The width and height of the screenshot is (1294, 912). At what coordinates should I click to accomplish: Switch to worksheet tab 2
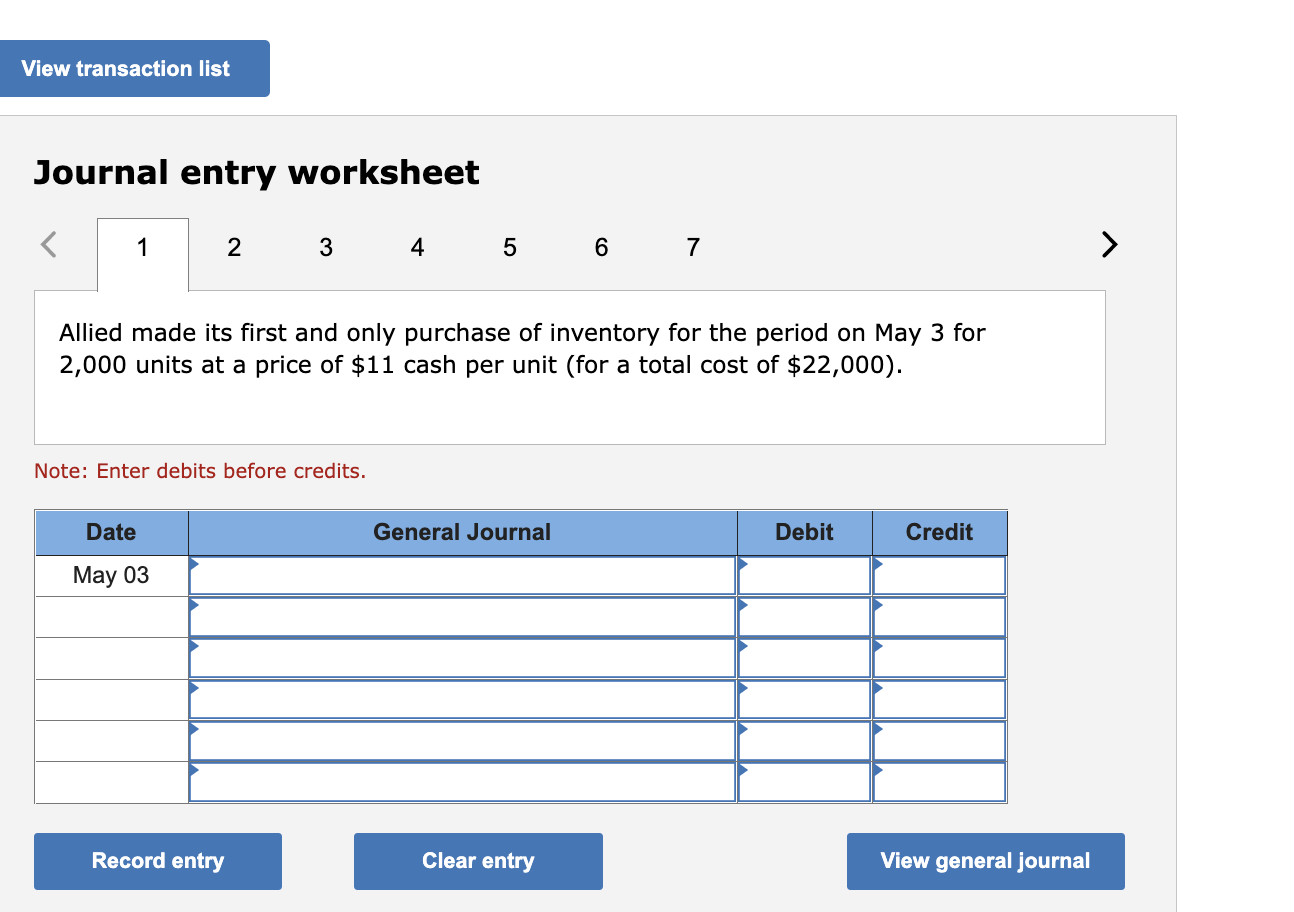coord(234,247)
